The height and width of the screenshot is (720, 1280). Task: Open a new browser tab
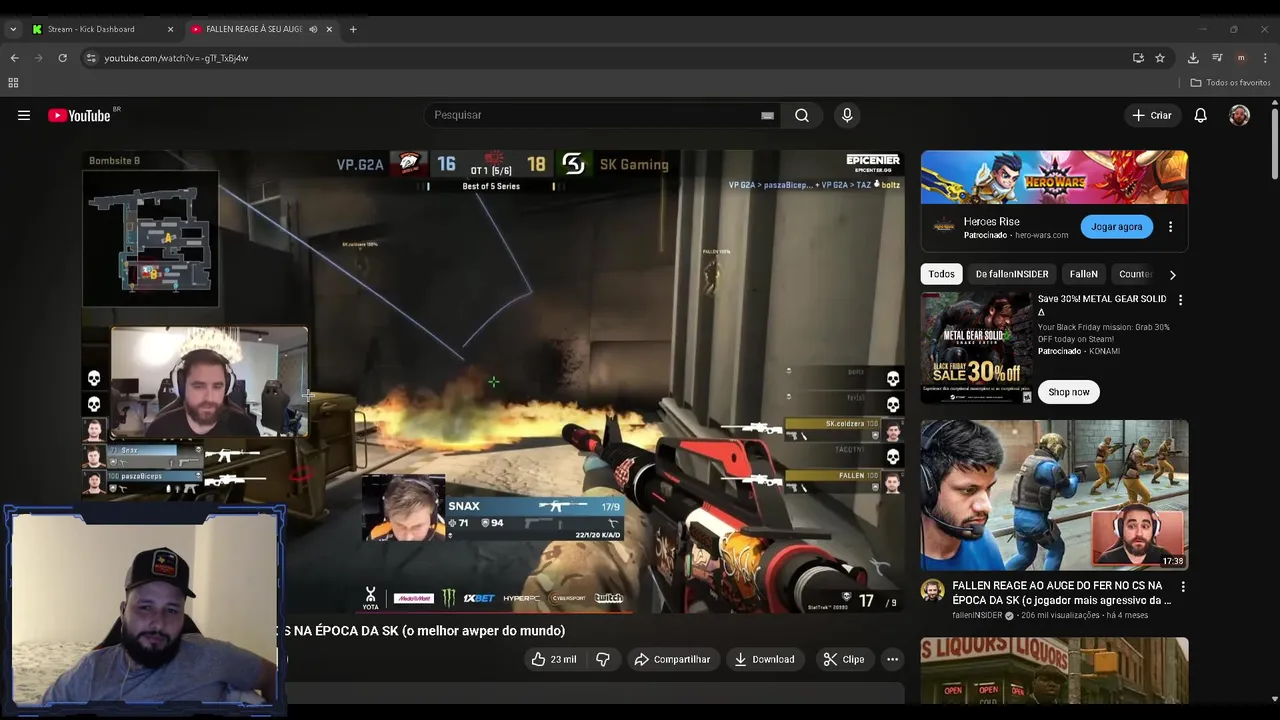tap(353, 29)
